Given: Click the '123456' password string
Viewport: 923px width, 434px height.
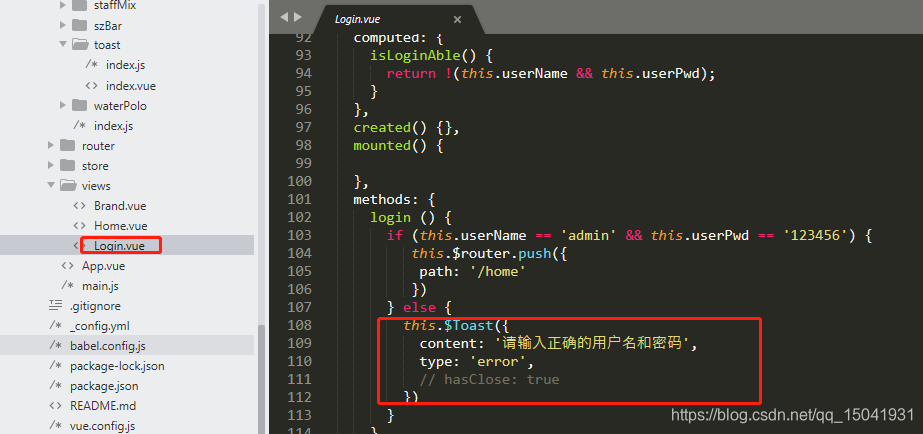Looking at the screenshot, I should click(816, 236).
